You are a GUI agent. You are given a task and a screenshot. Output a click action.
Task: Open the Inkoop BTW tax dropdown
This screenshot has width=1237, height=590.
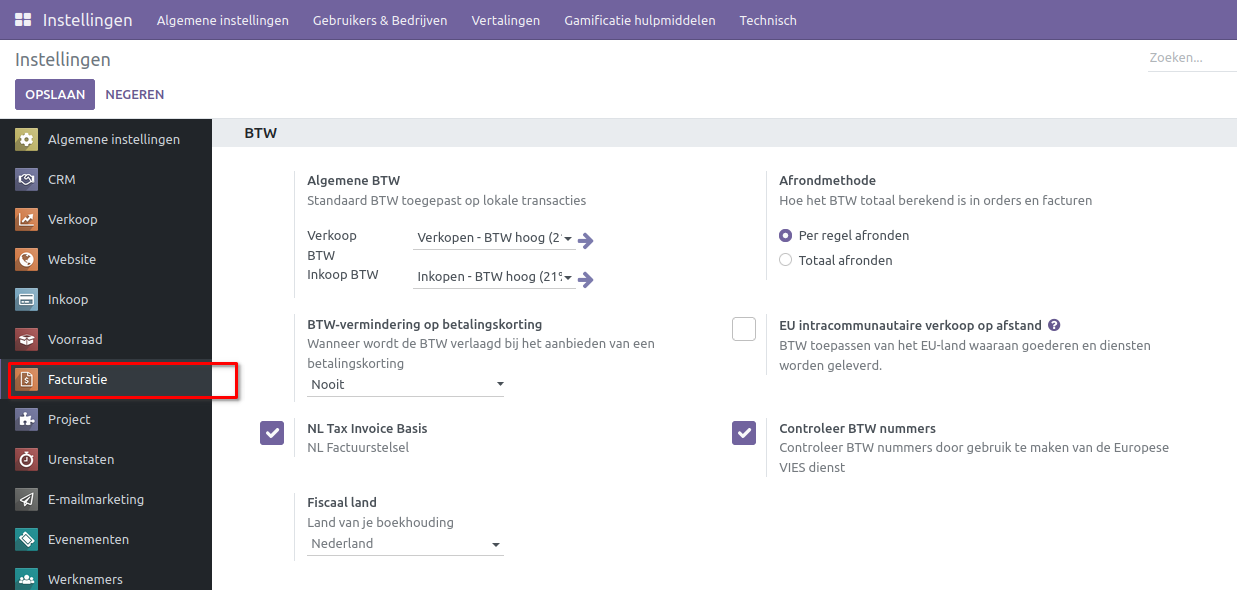pyautogui.click(x=493, y=279)
